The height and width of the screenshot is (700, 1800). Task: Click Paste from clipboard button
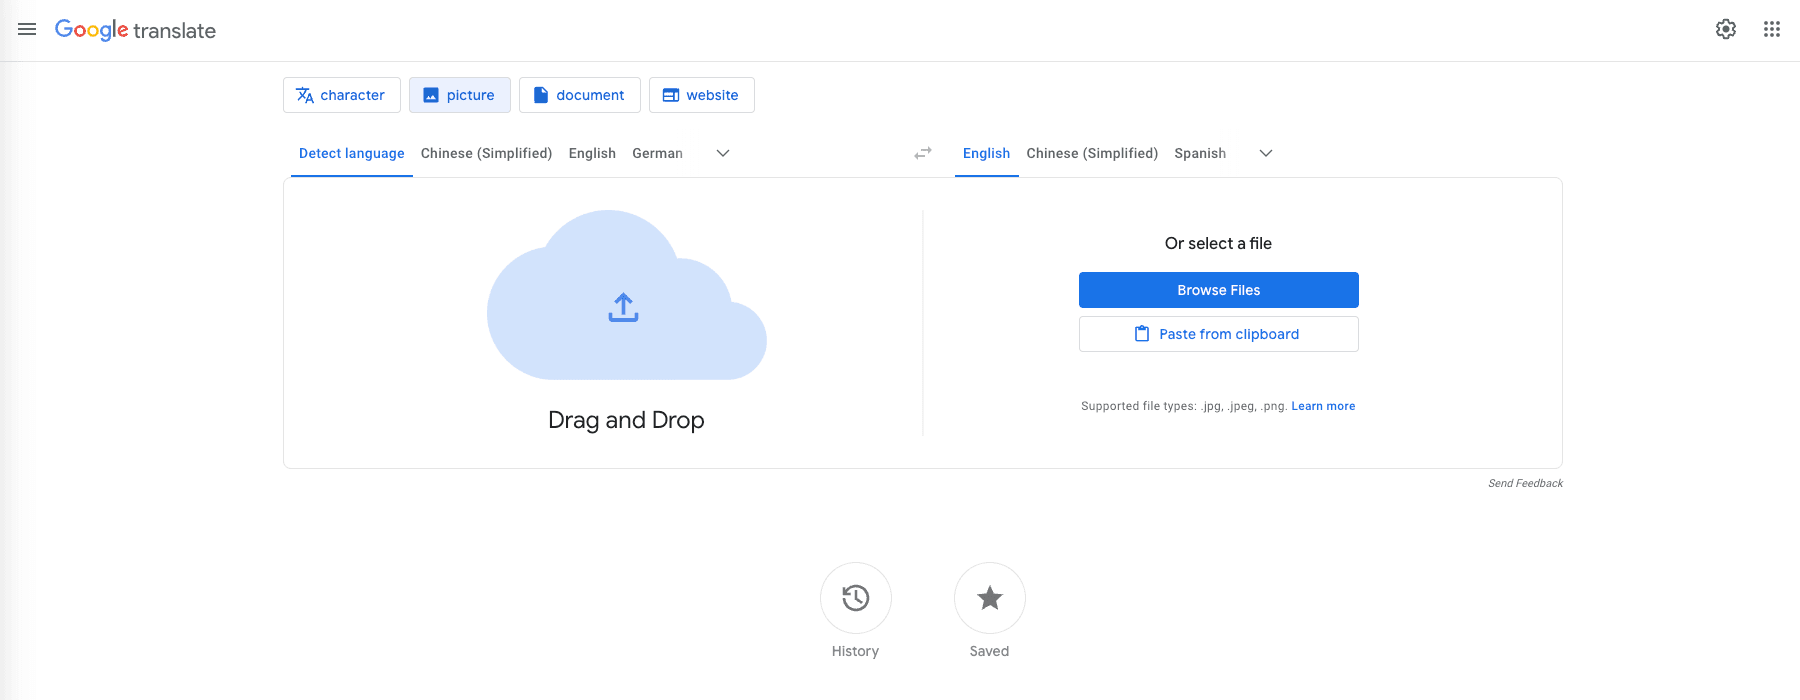click(1219, 334)
